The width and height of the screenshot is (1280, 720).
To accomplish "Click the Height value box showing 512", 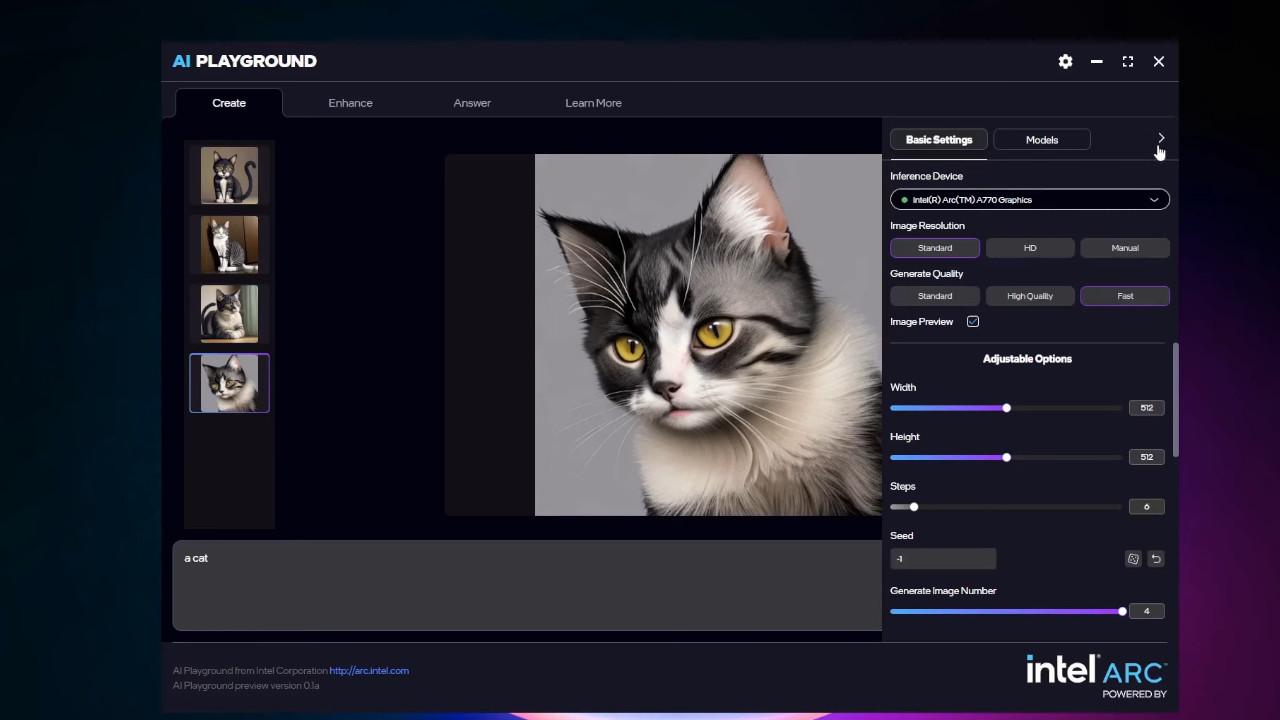I will pyautogui.click(x=1146, y=457).
